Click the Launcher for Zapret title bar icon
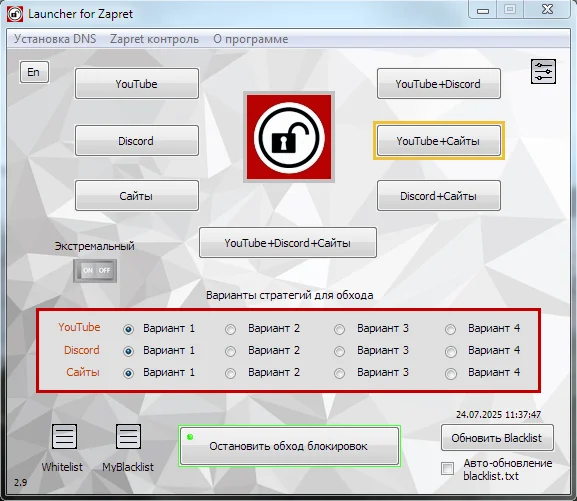Screen dimensions: 577x501 point(15,14)
